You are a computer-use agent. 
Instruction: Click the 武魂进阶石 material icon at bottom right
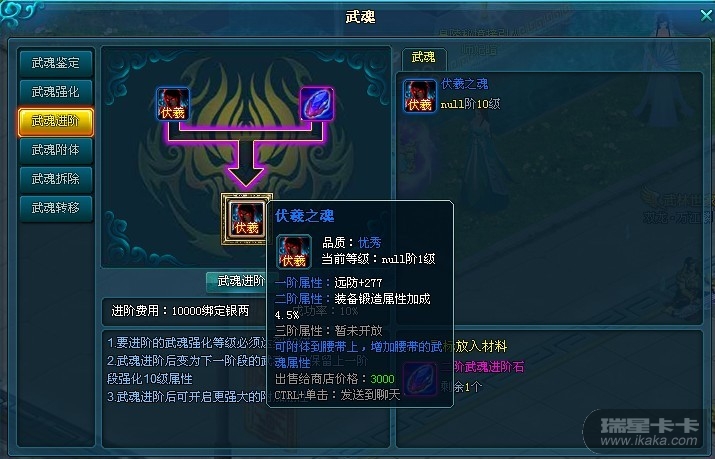[420, 379]
